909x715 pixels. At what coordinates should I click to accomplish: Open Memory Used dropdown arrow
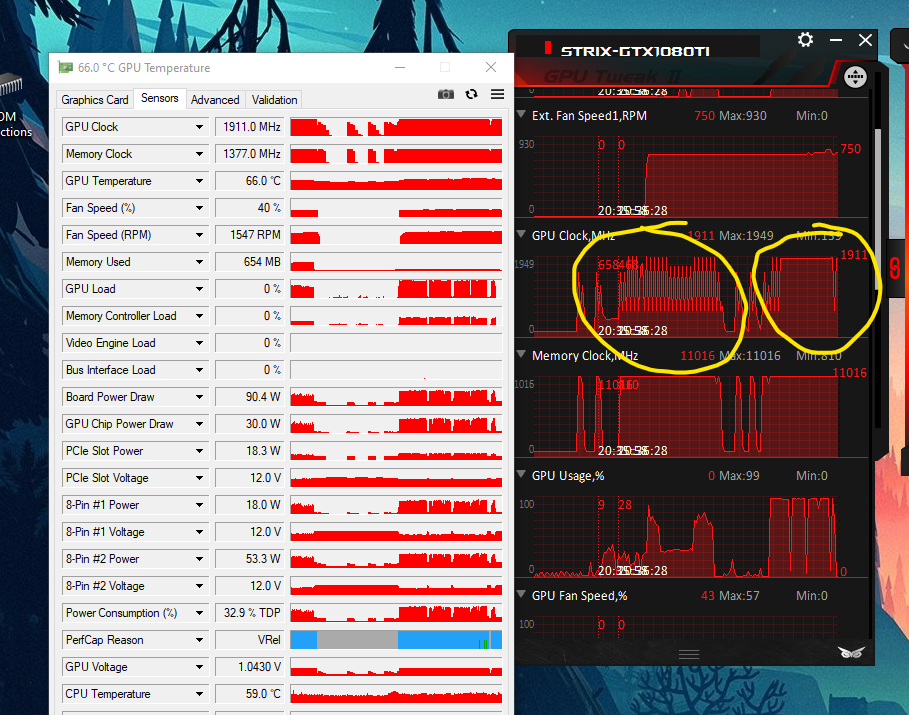199,262
